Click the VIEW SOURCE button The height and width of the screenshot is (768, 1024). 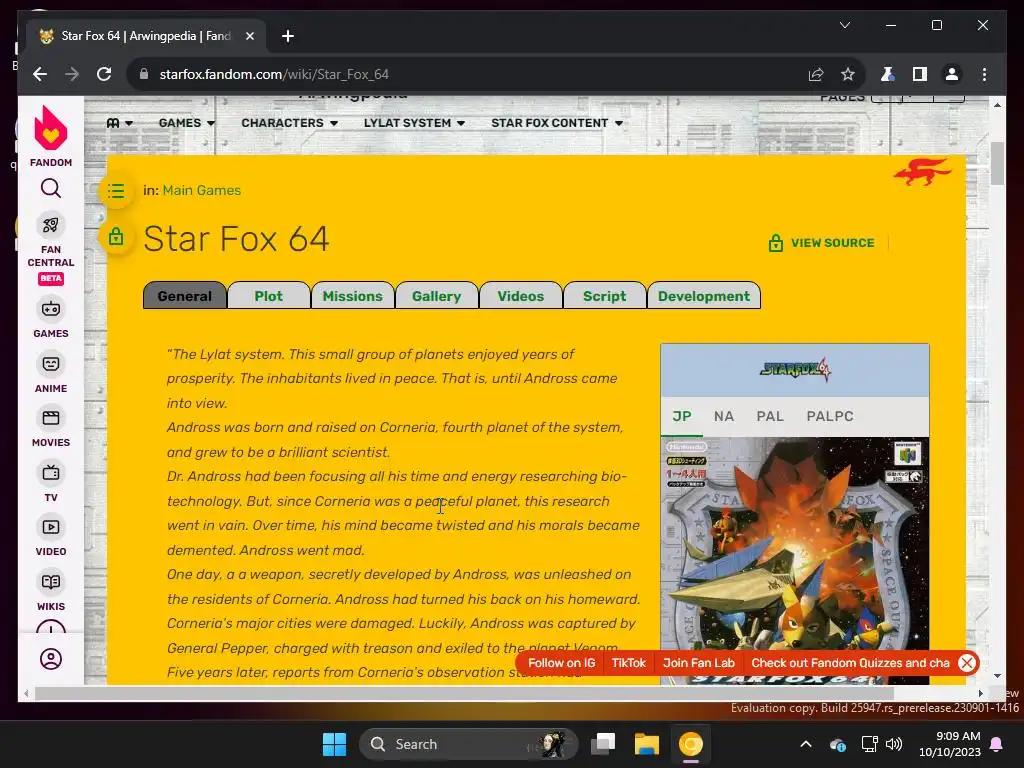pyautogui.click(x=822, y=243)
